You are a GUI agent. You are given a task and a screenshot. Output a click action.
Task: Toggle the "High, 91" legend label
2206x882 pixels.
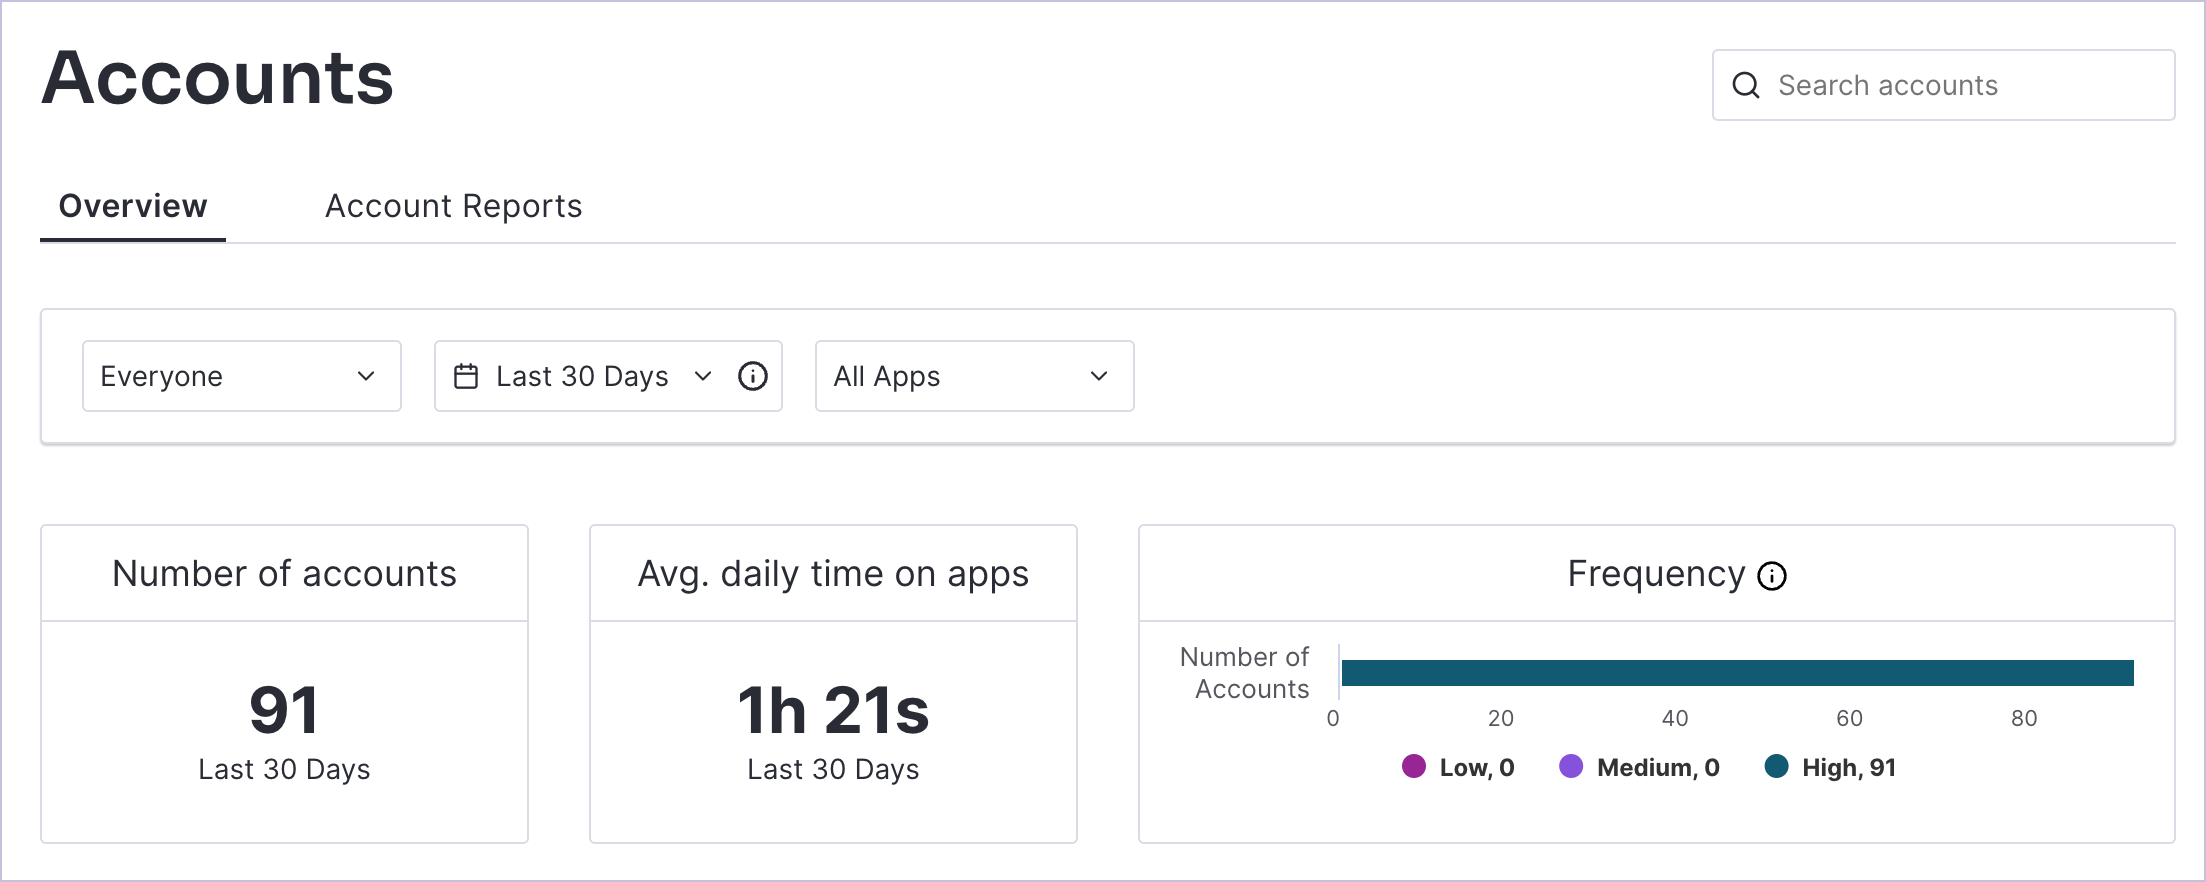pos(1848,767)
